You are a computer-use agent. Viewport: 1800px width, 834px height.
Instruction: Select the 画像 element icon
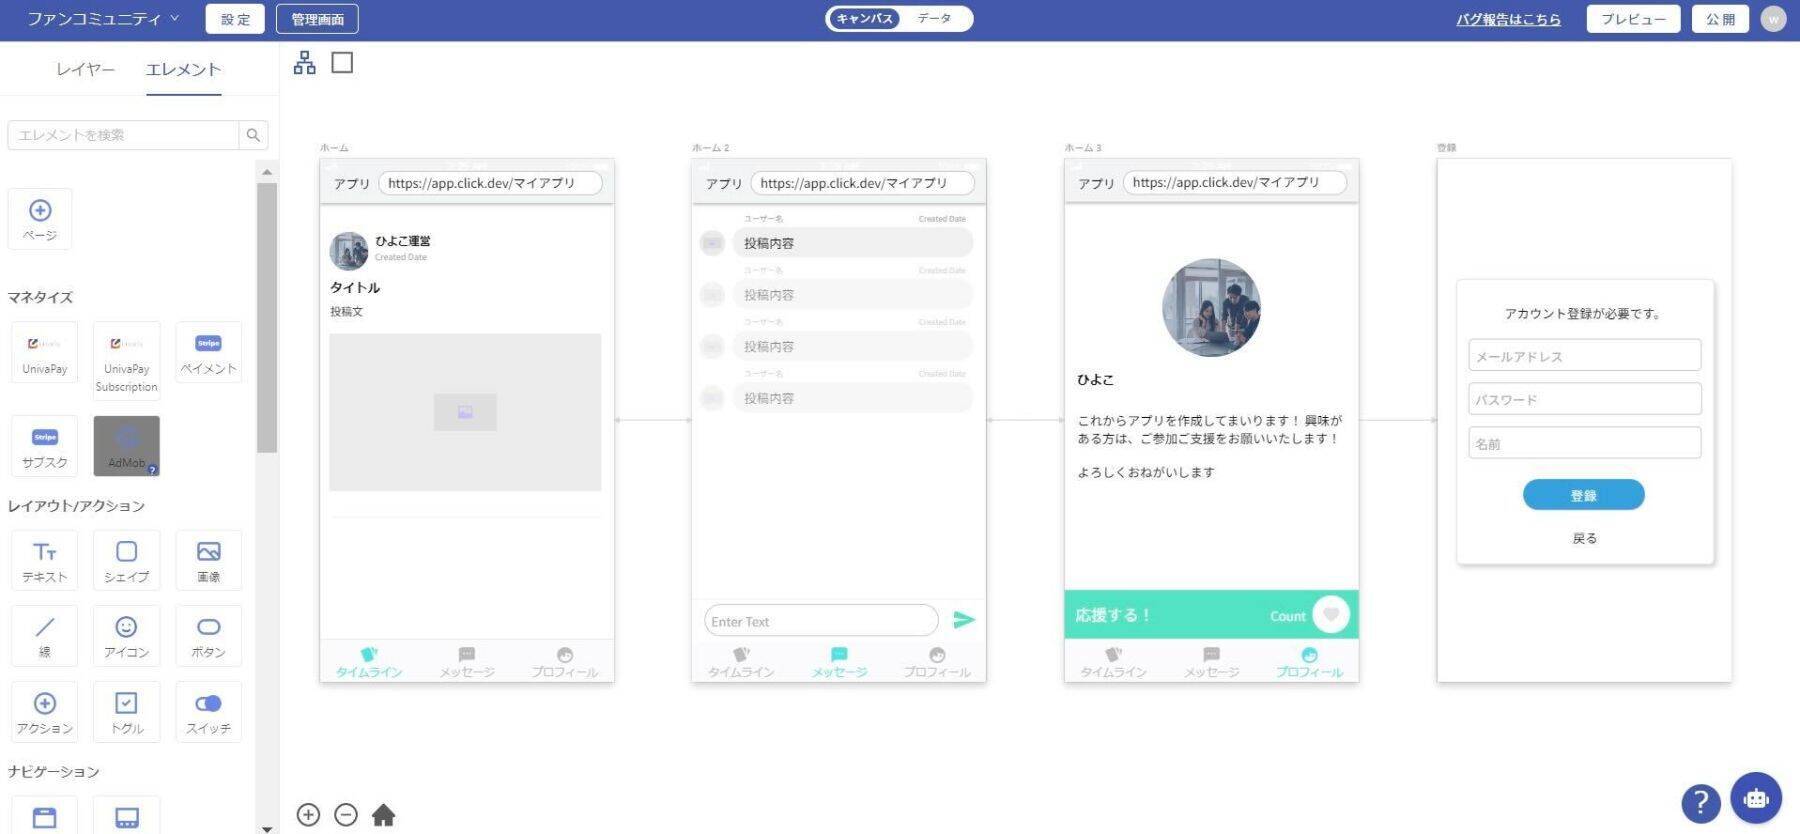(208, 561)
